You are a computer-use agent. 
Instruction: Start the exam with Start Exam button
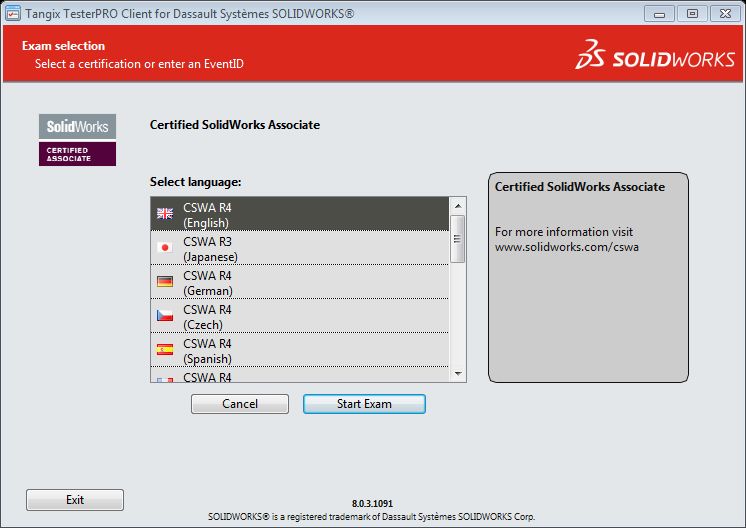click(364, 404)
